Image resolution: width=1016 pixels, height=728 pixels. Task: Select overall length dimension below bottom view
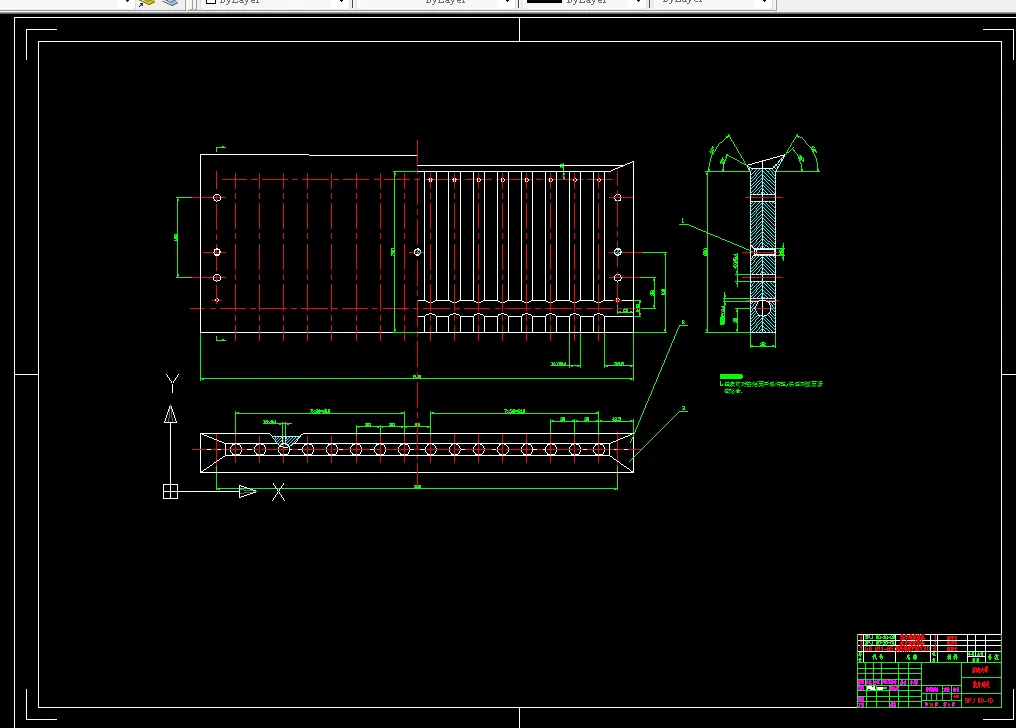pyautogui.click(x=417, y=487)
